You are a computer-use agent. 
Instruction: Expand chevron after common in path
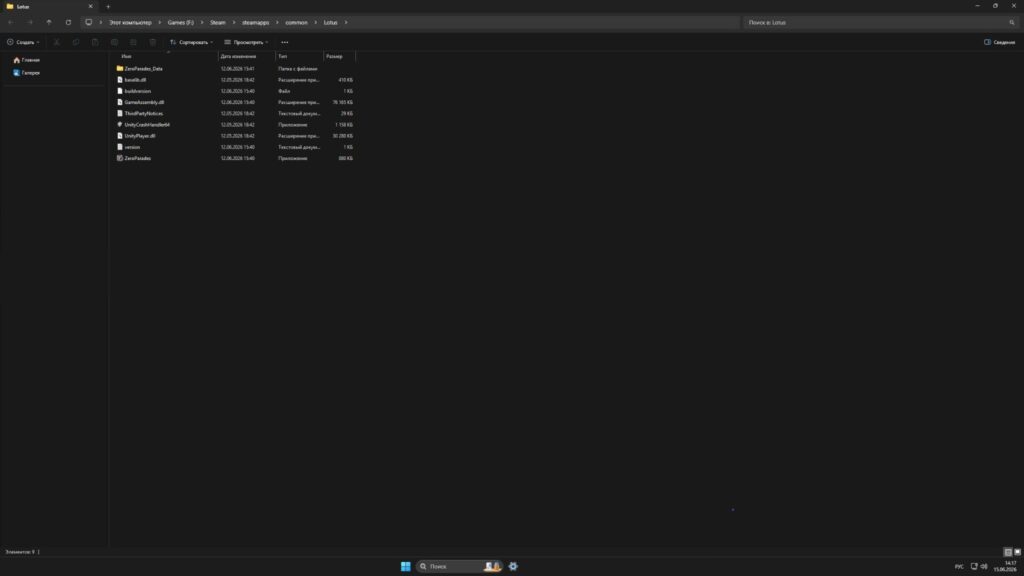pos(315,22)
